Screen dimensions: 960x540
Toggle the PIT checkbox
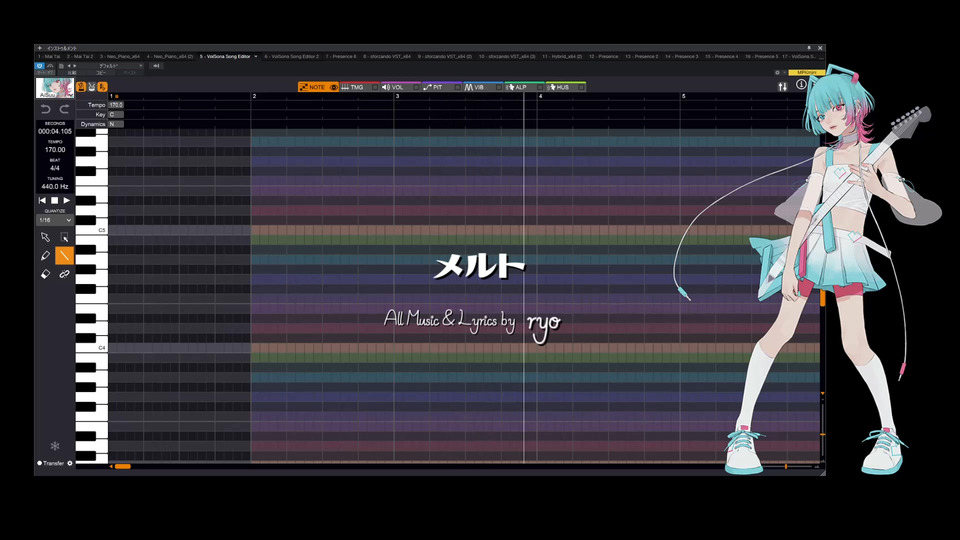pos(457,88)
